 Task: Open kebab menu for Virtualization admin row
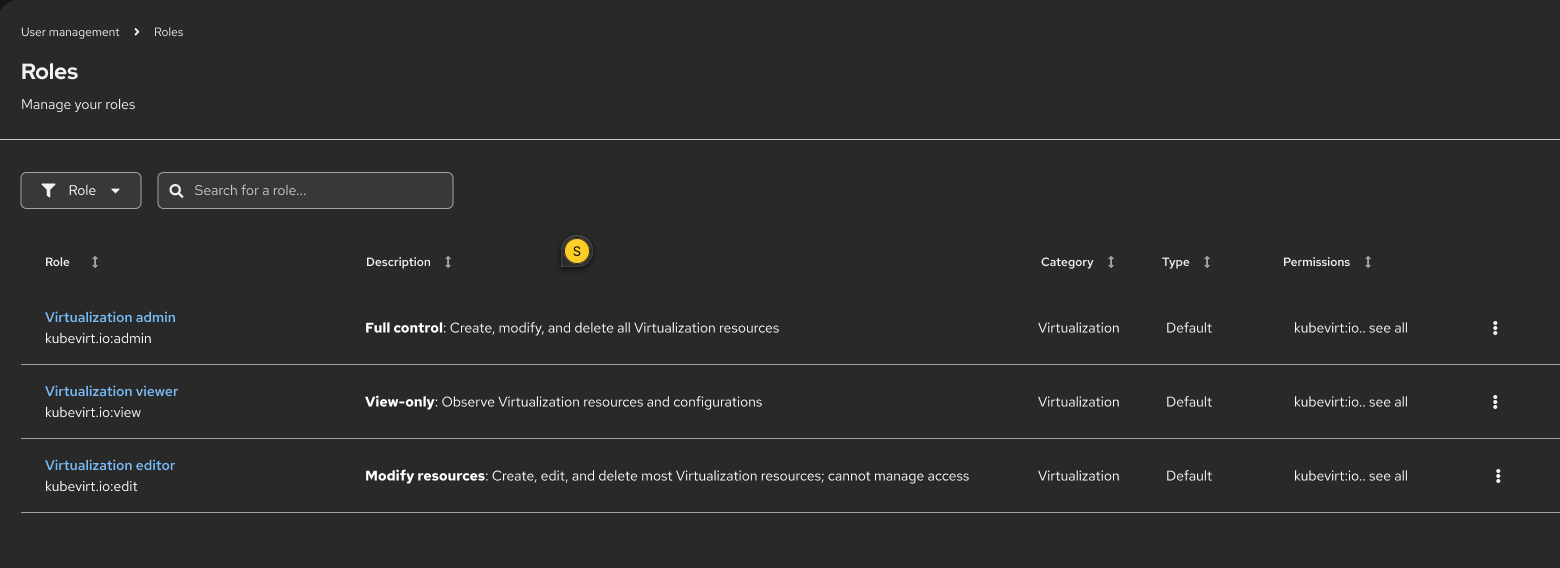click(x=1495, y=328)
